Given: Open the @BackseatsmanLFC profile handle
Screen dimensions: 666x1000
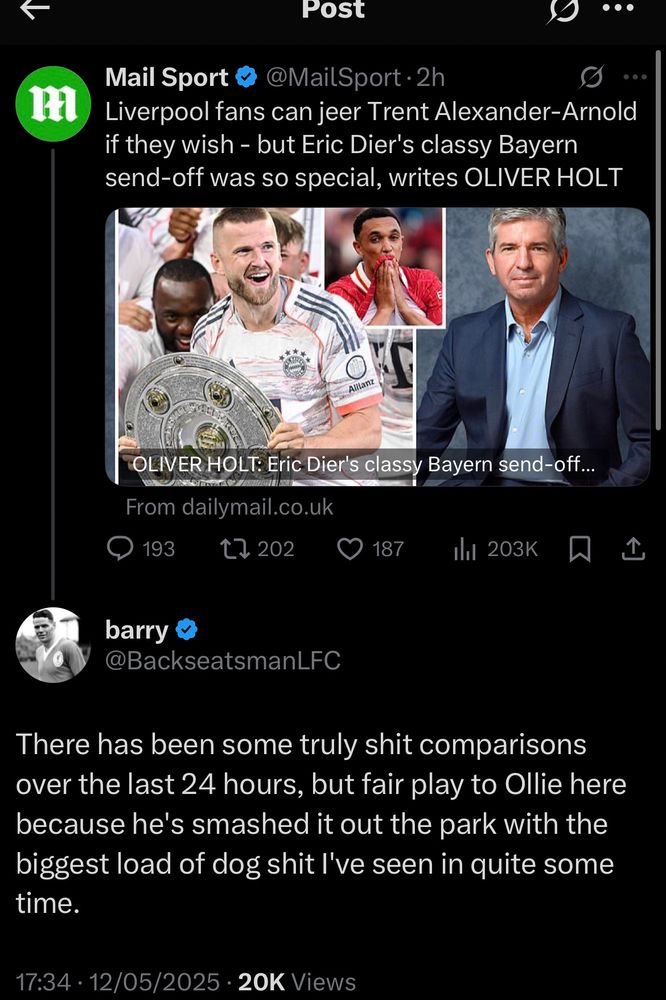Looking at the screenshot, I should 223,661.
